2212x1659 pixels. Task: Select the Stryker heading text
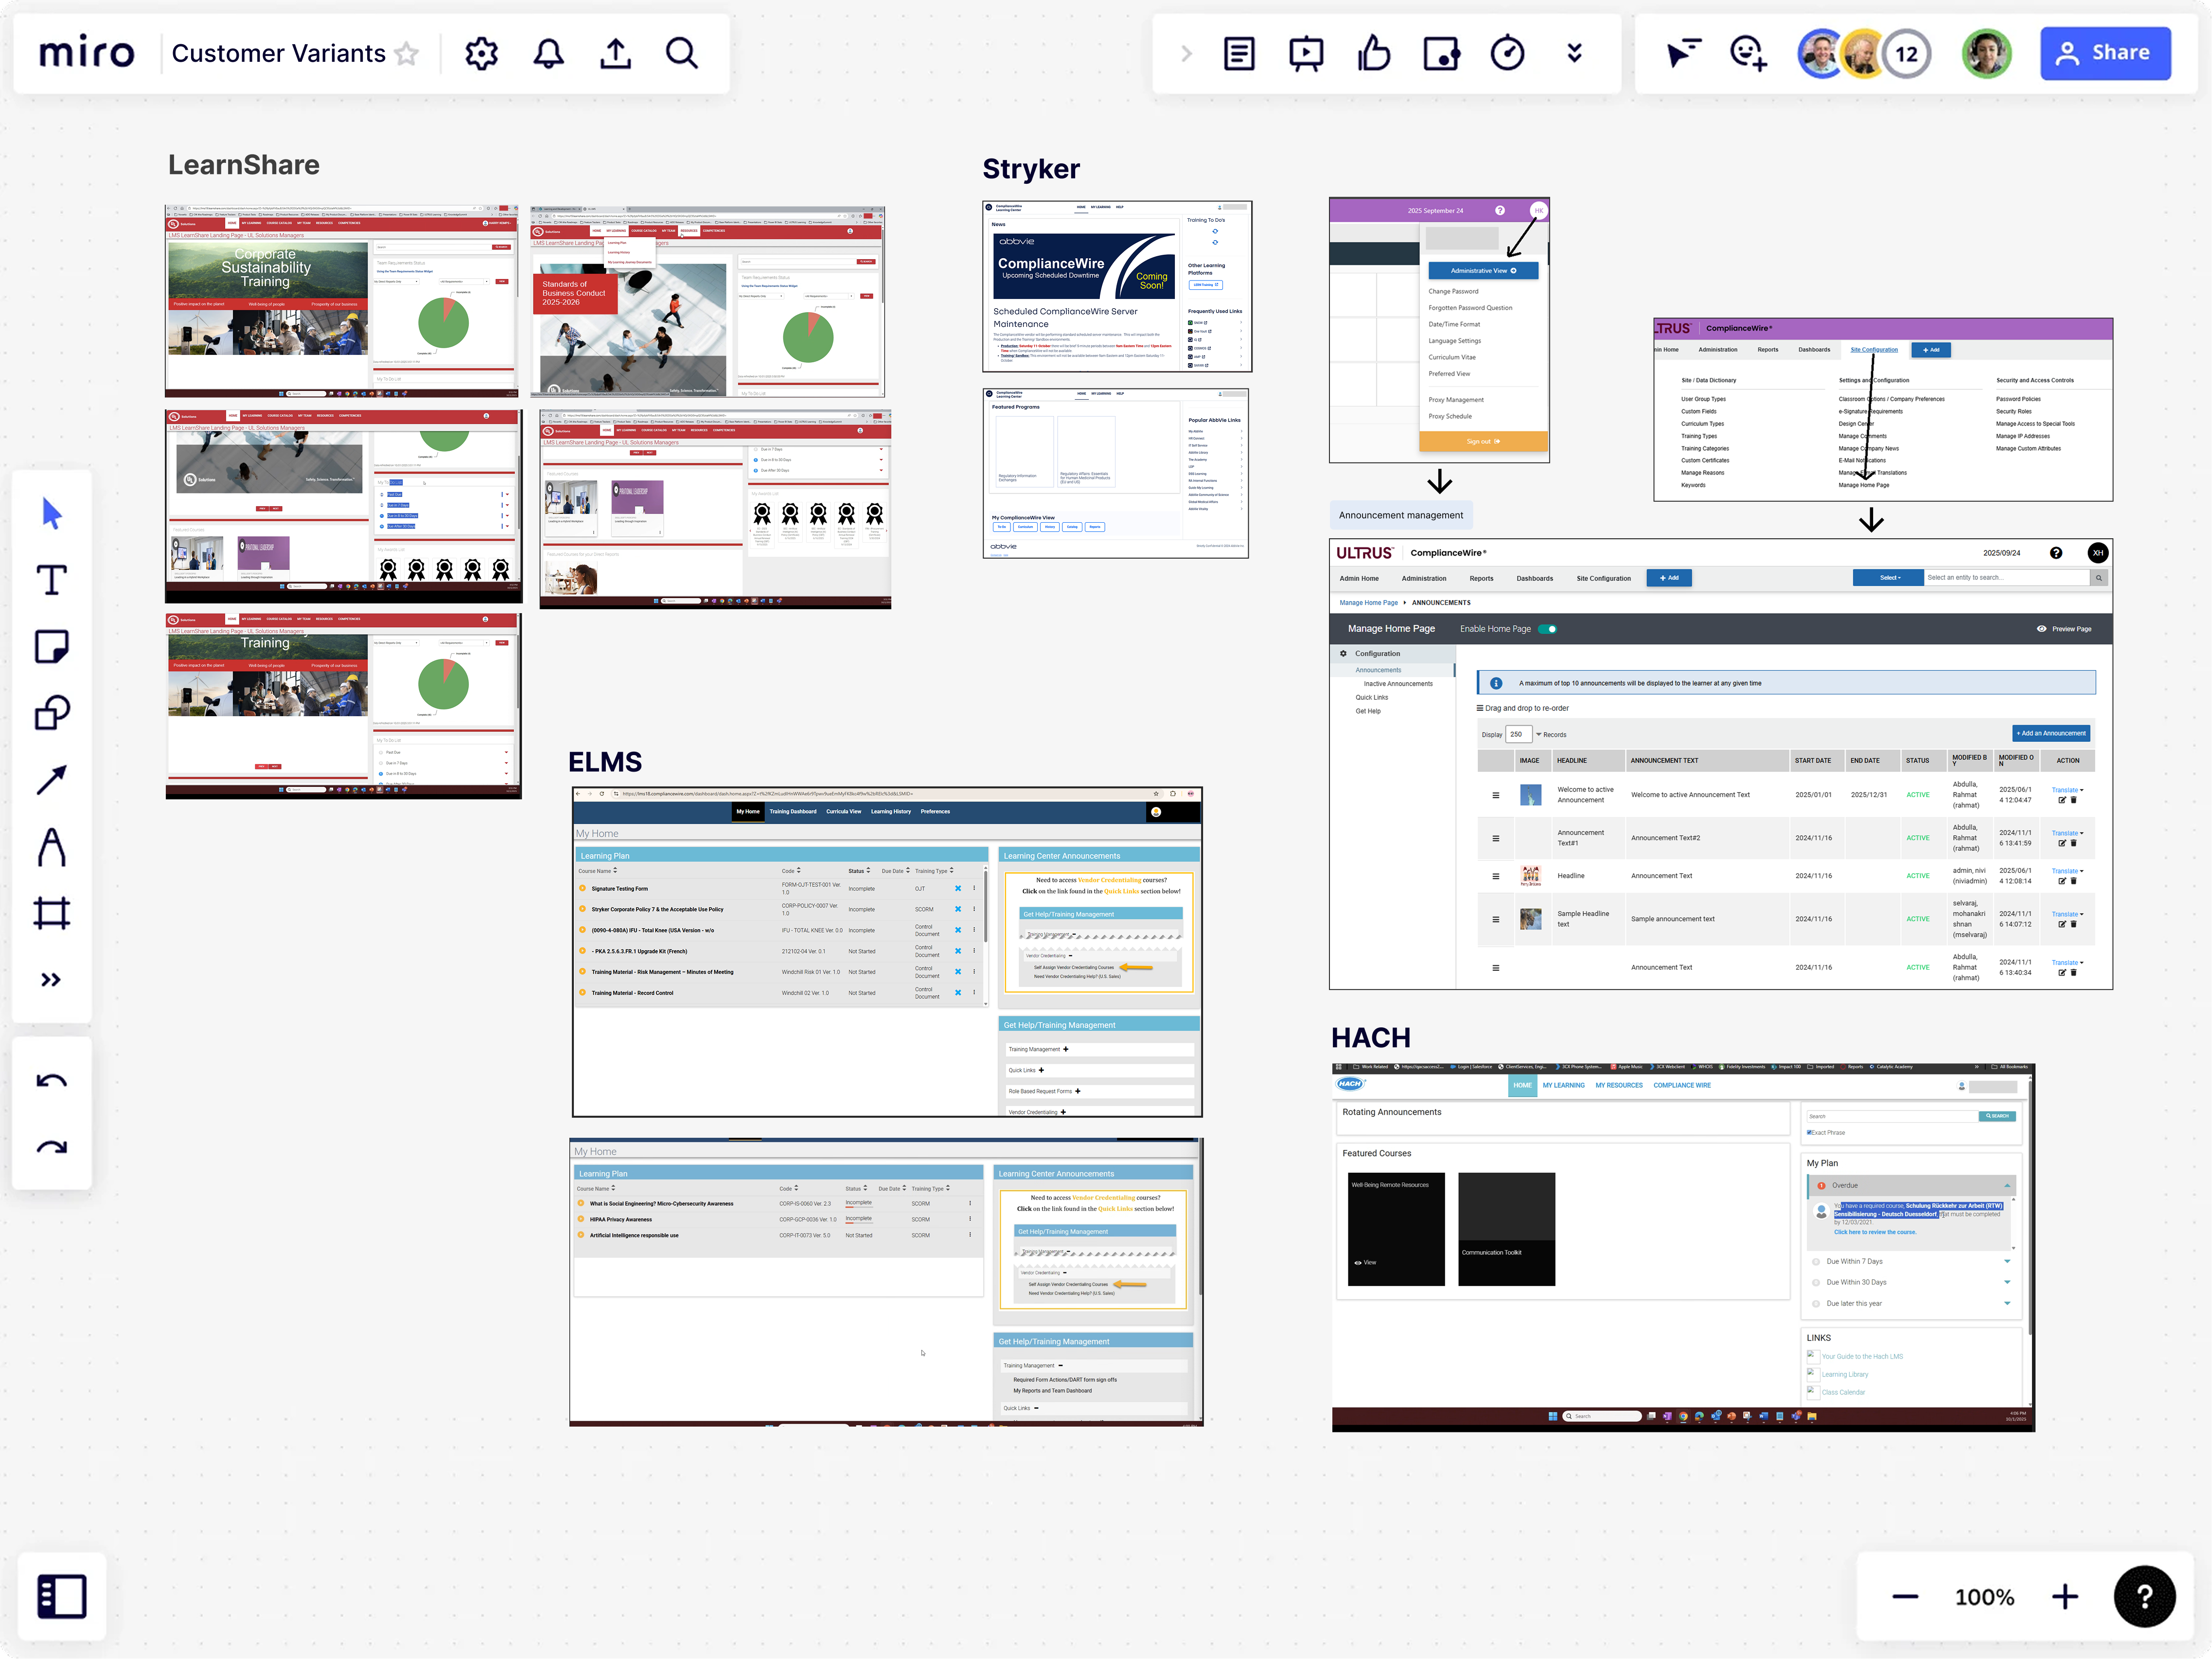coord(1031,169)
